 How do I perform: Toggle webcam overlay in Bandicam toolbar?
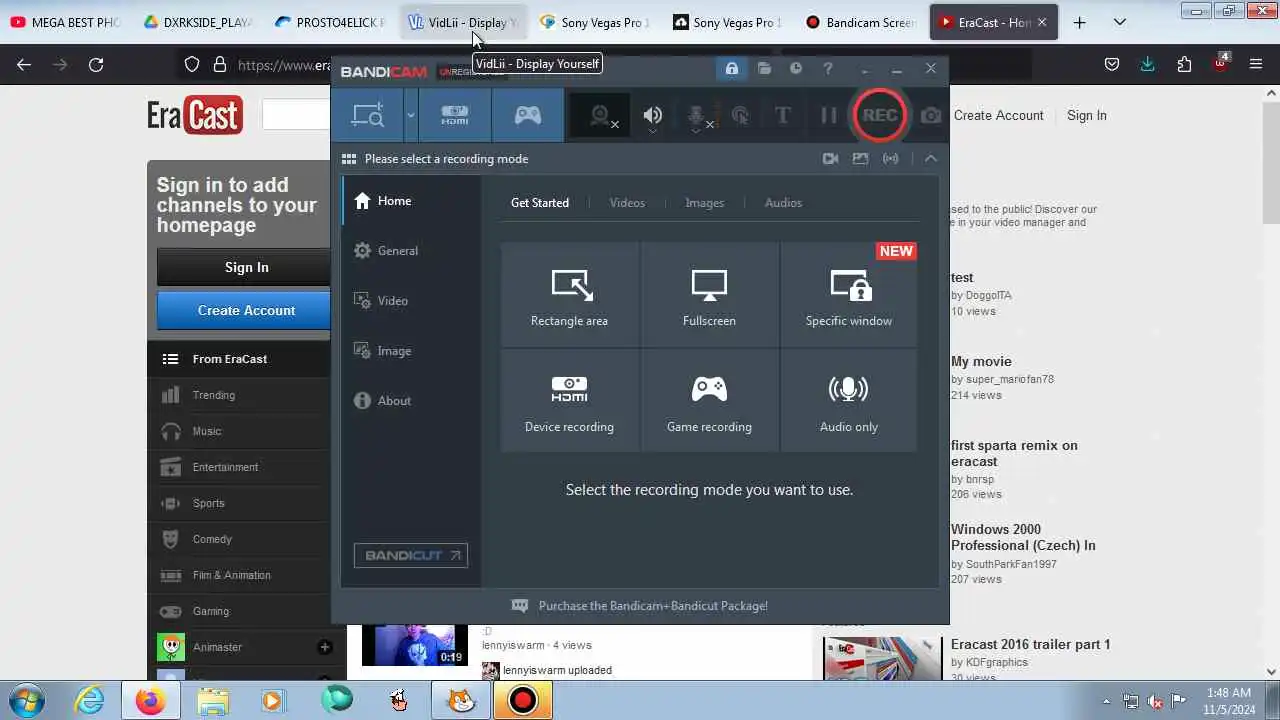(x=601, y=116)
